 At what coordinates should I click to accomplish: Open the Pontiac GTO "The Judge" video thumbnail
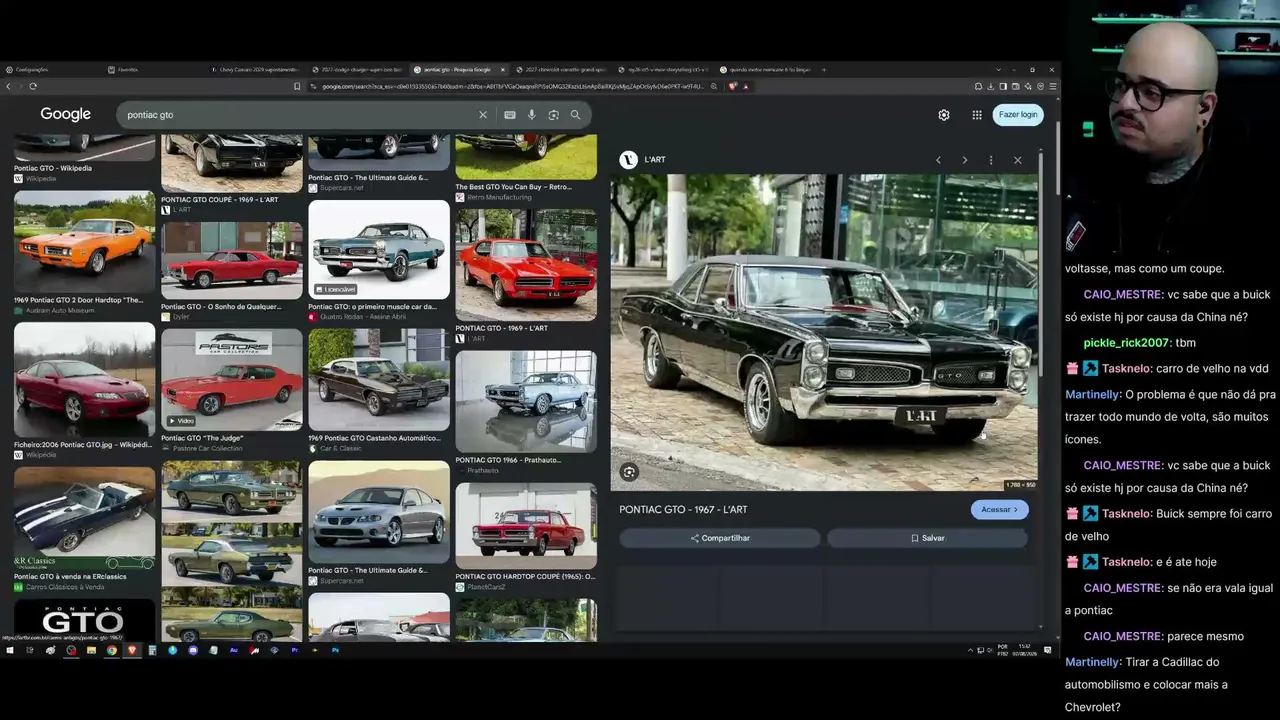tap(232, 380)
